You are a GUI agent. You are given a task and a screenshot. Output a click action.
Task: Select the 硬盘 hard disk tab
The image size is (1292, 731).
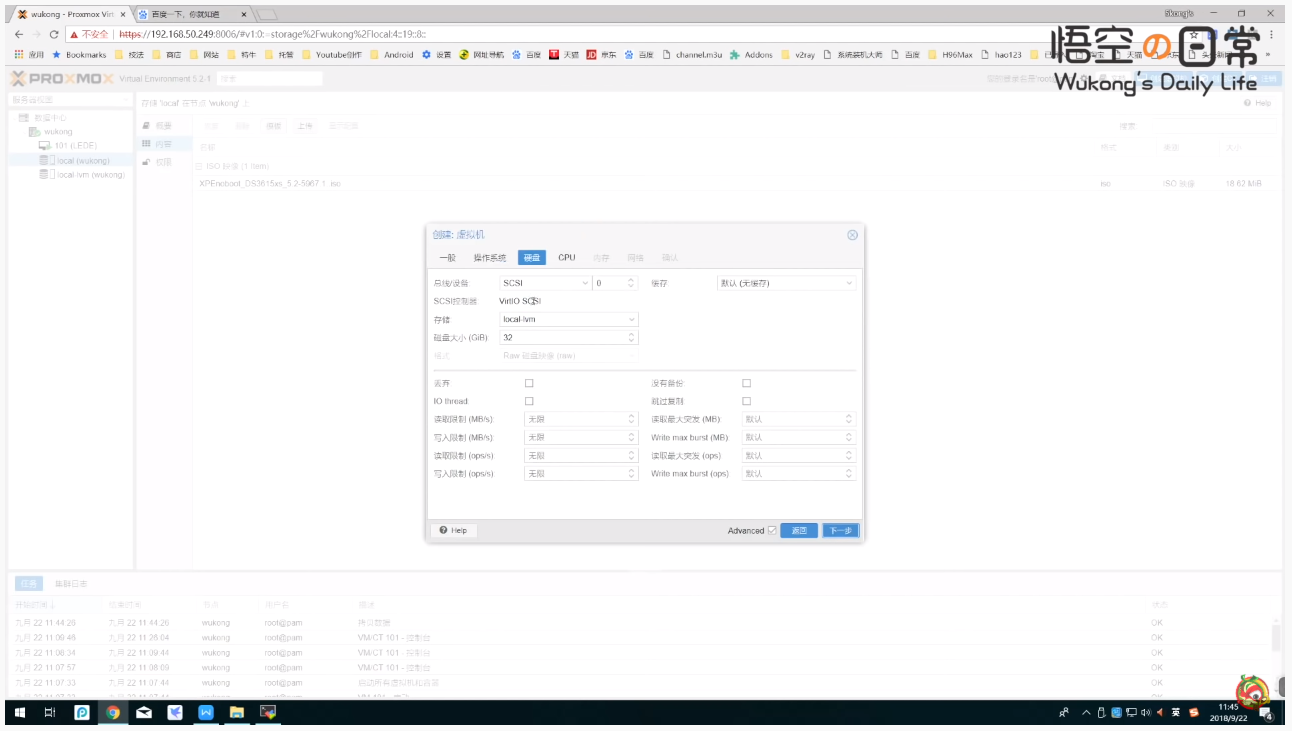click(x=532, y=258)
